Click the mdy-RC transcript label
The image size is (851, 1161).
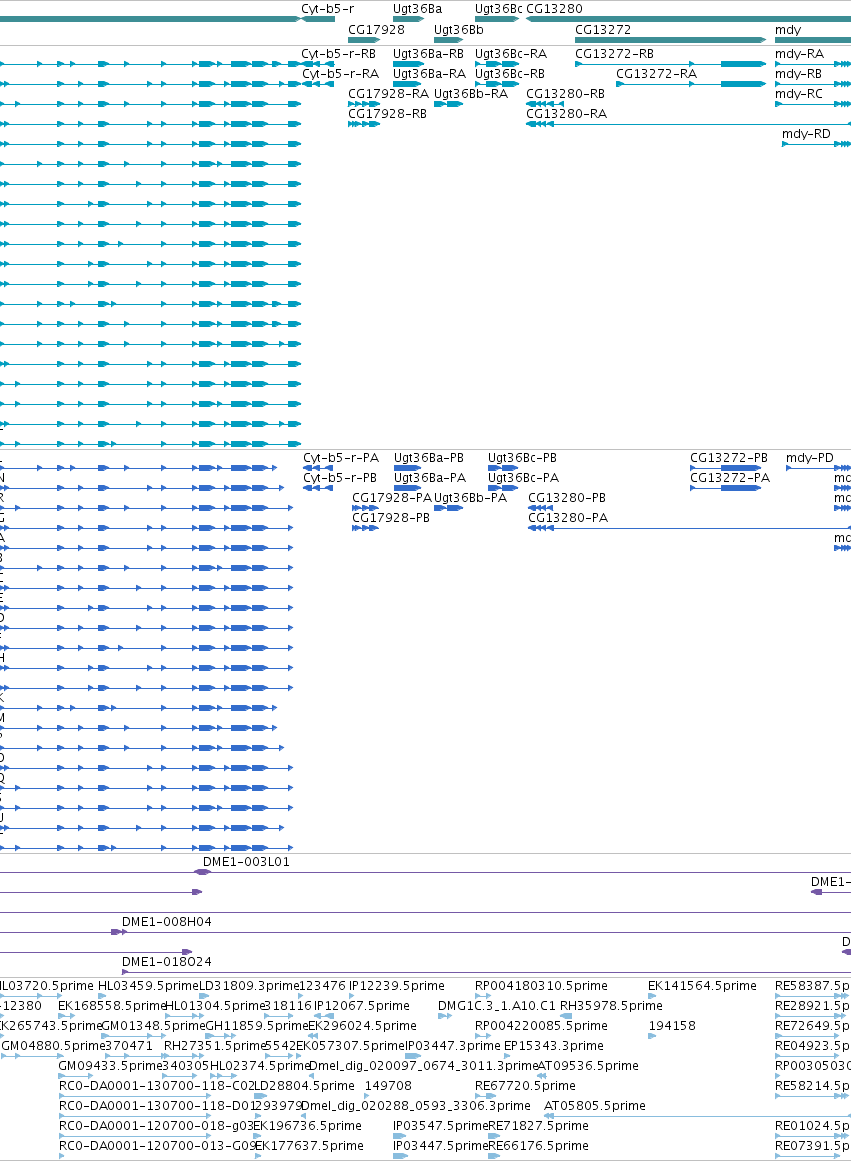tap(798, 94)
